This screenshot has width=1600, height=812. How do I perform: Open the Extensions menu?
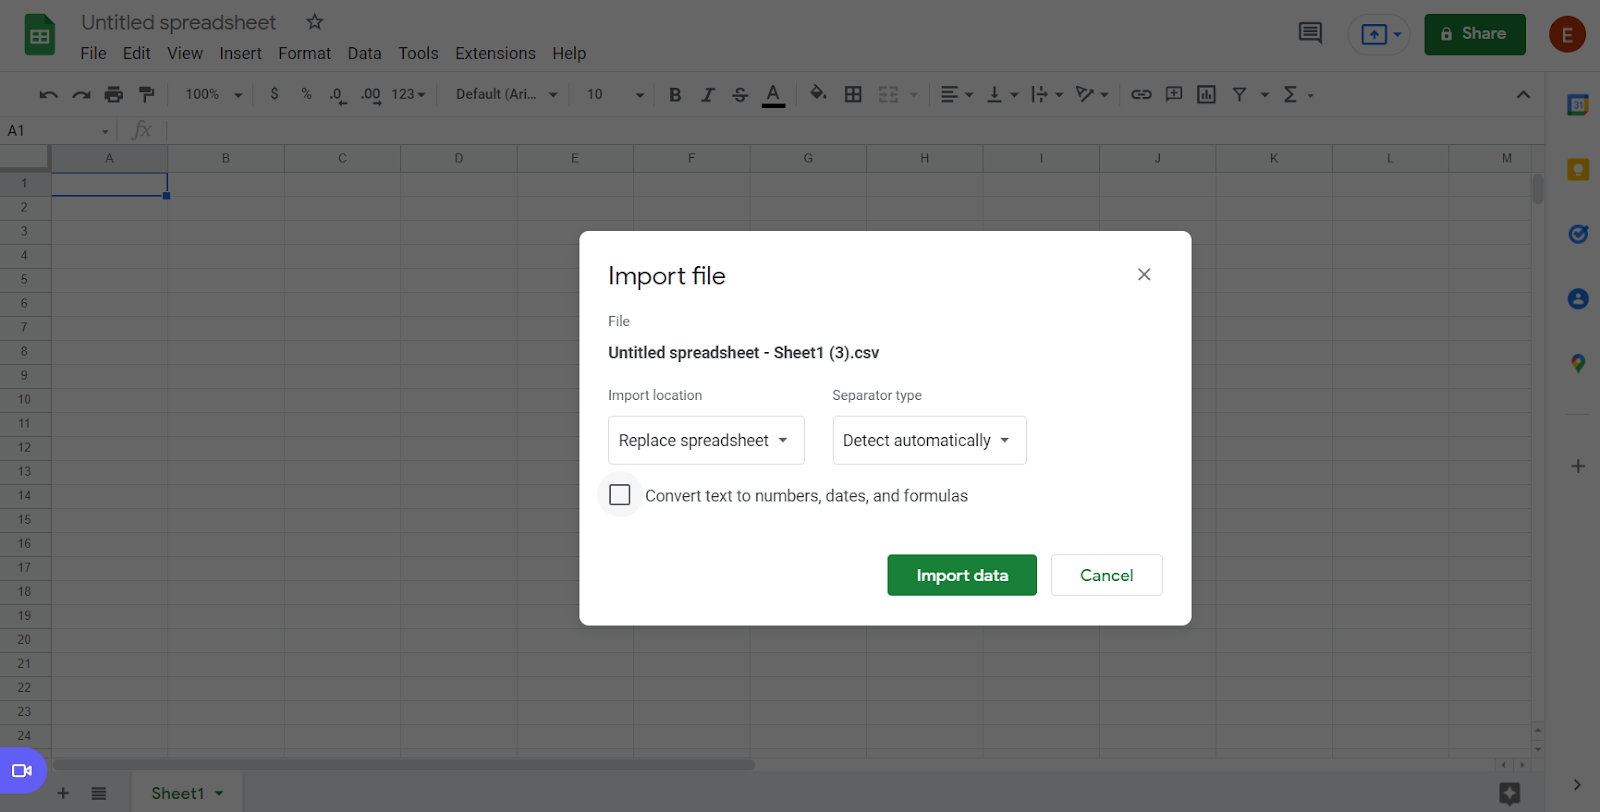pos(495,53)
